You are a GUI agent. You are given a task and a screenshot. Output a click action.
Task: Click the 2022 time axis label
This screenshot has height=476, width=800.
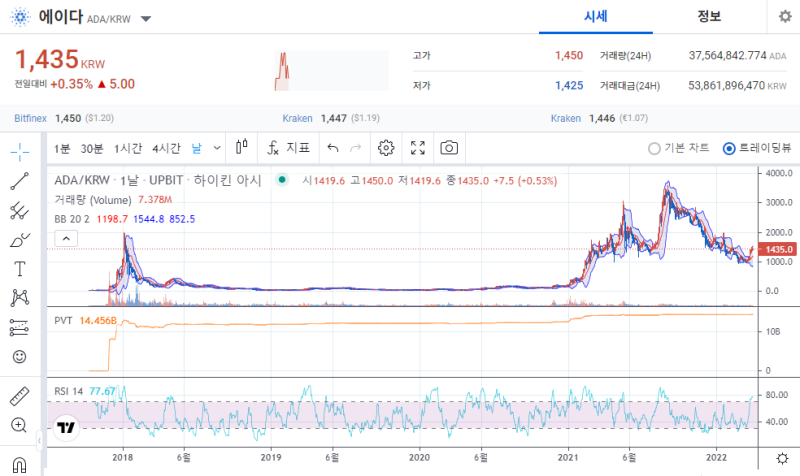click(716, 458)
